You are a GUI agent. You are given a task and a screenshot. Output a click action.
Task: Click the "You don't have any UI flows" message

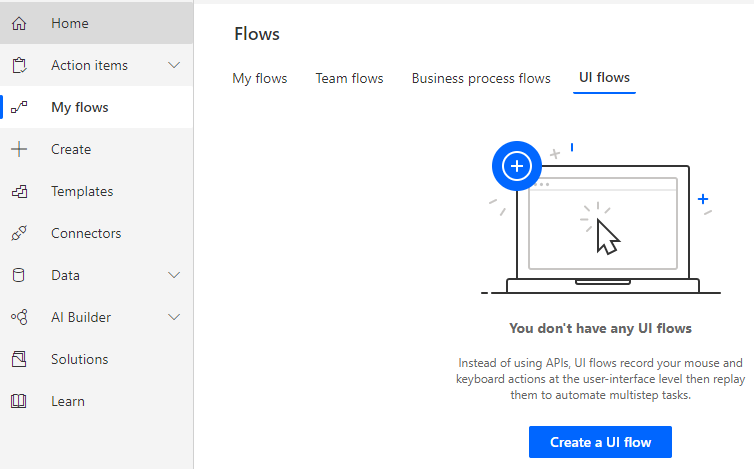point(600,328)
